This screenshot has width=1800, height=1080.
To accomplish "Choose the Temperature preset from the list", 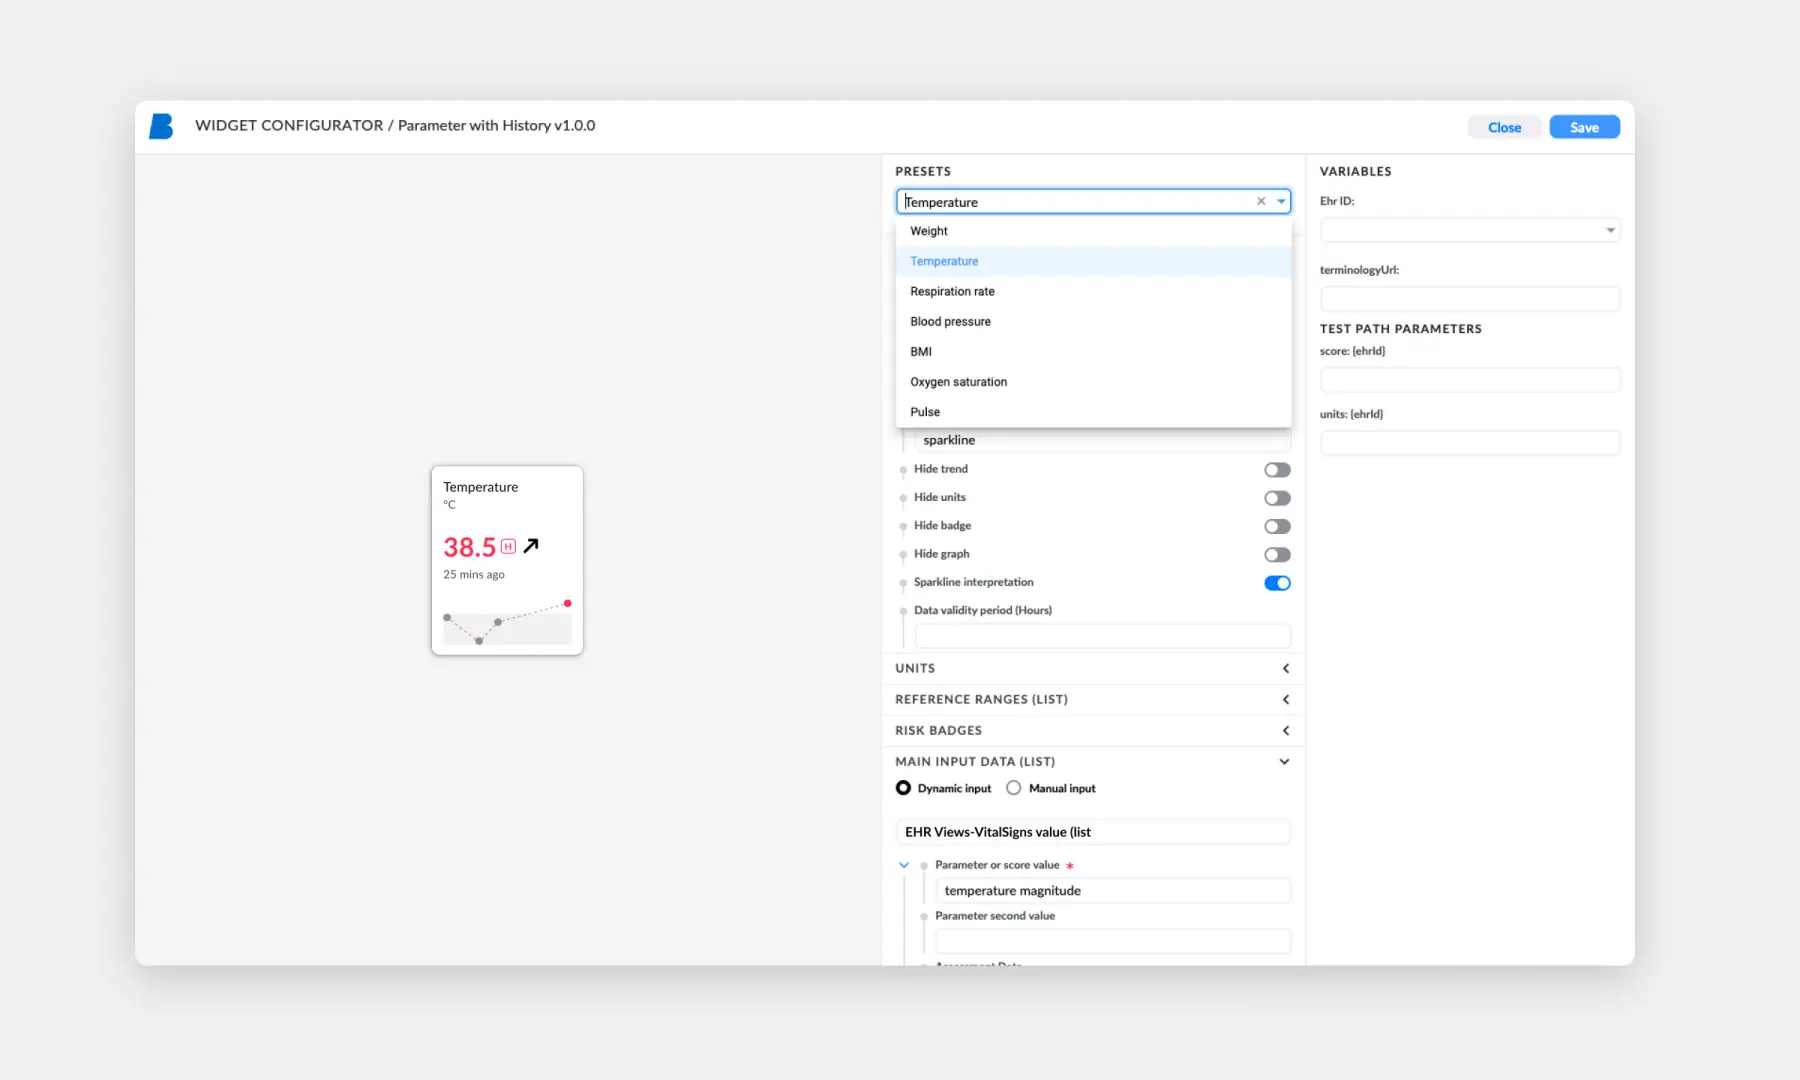I will (1093, 261).
